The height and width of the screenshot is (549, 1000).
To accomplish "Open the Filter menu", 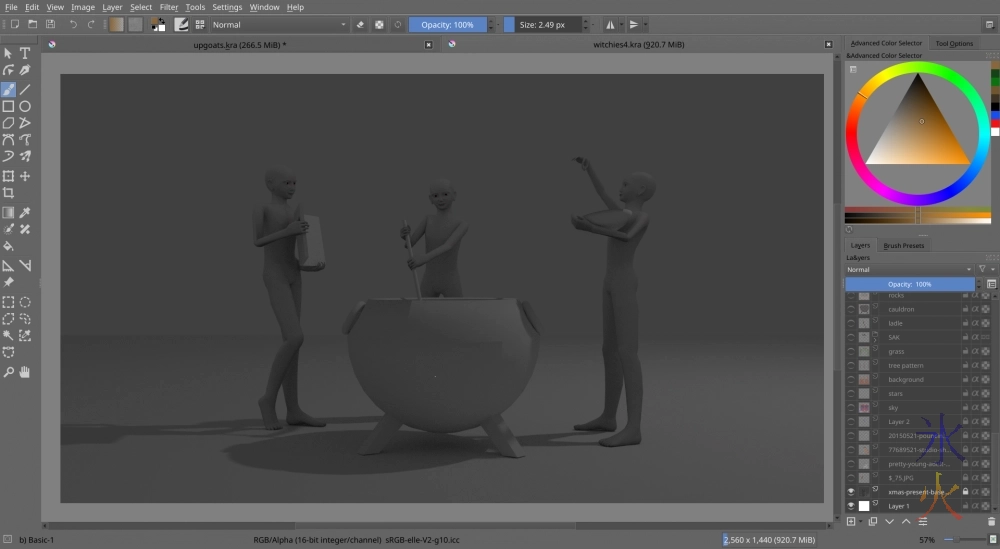I will [x=168, y=7].
